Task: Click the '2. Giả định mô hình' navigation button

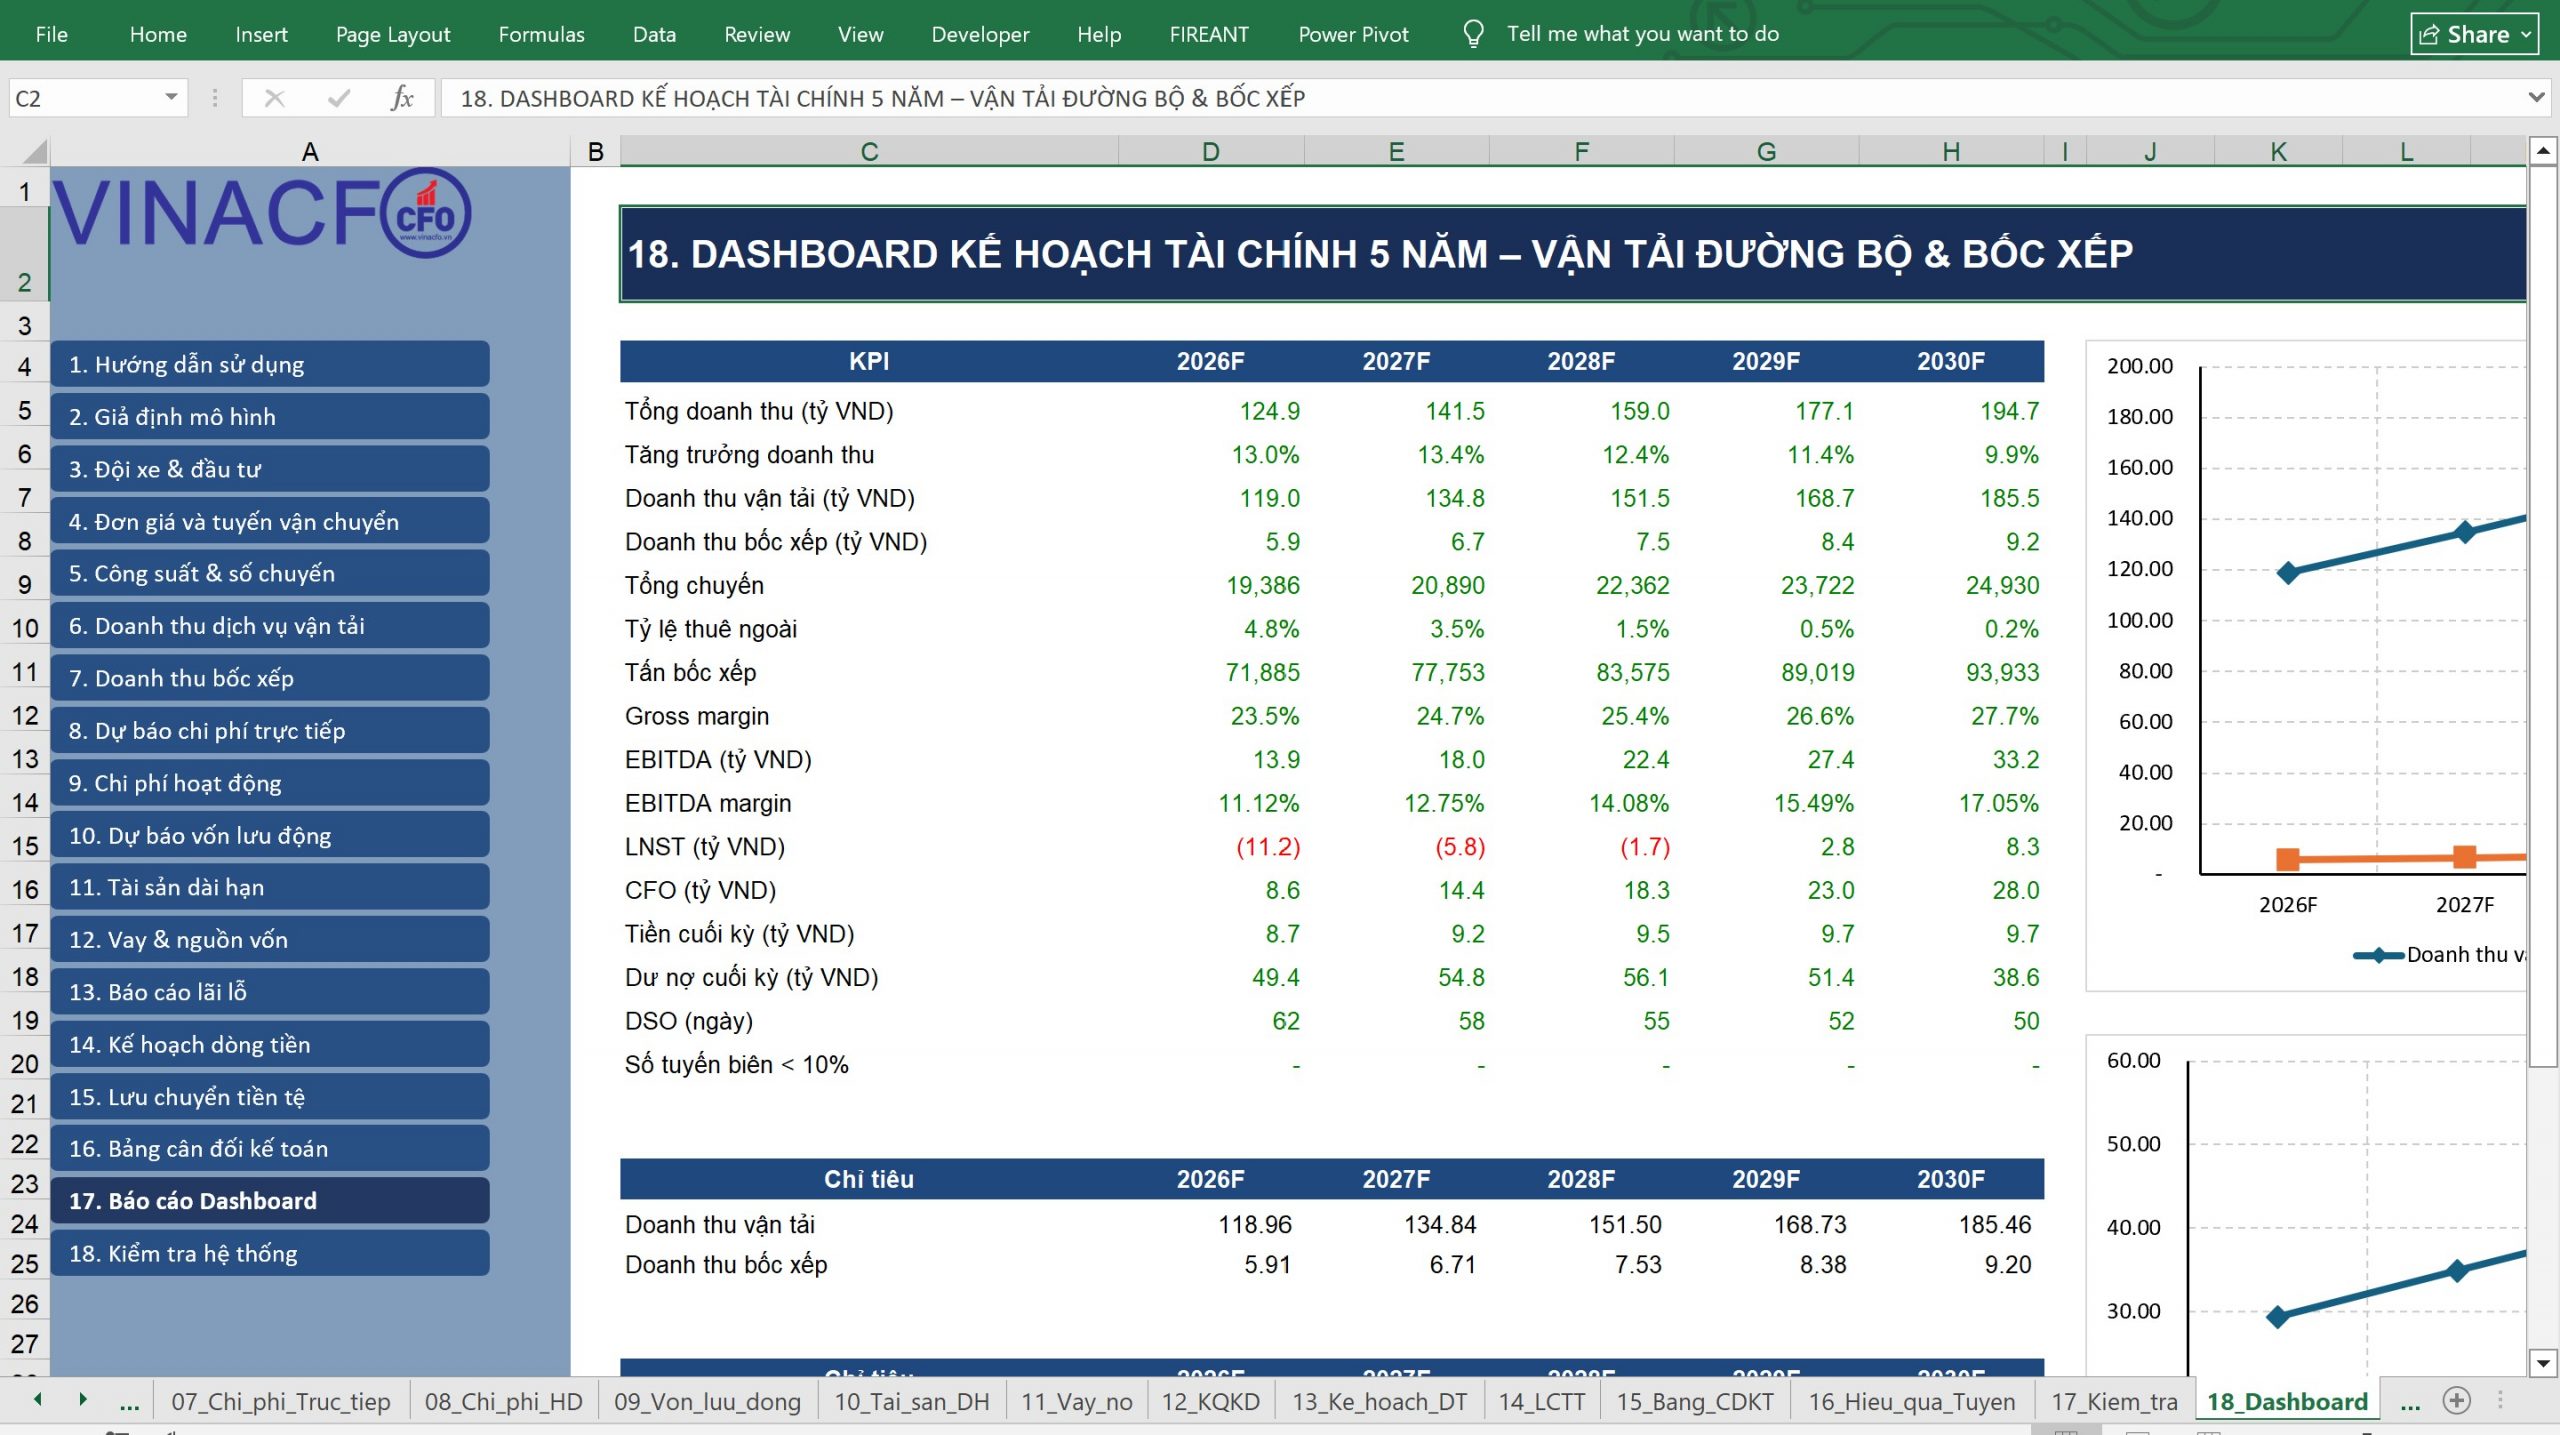Action: (270, 416)
